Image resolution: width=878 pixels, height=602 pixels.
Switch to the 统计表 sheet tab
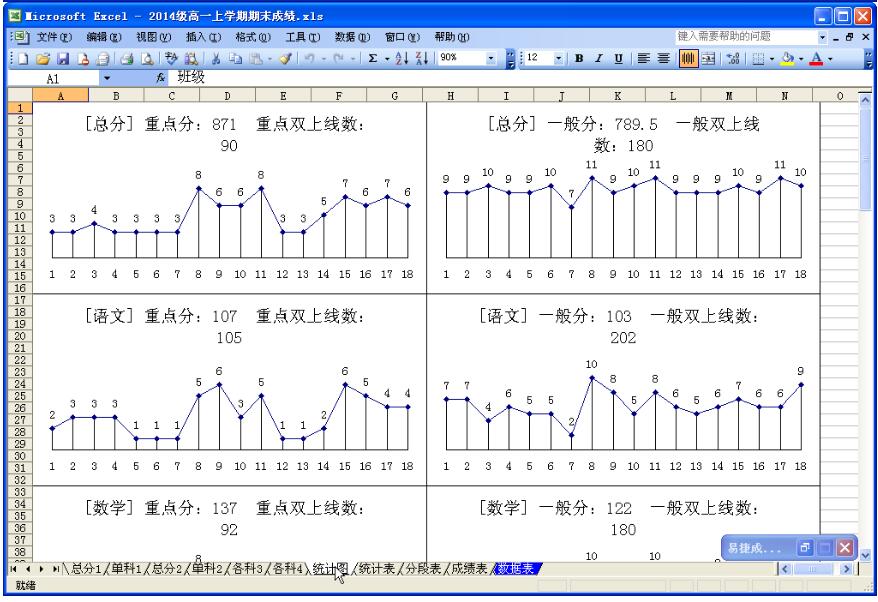coord(376,569)
